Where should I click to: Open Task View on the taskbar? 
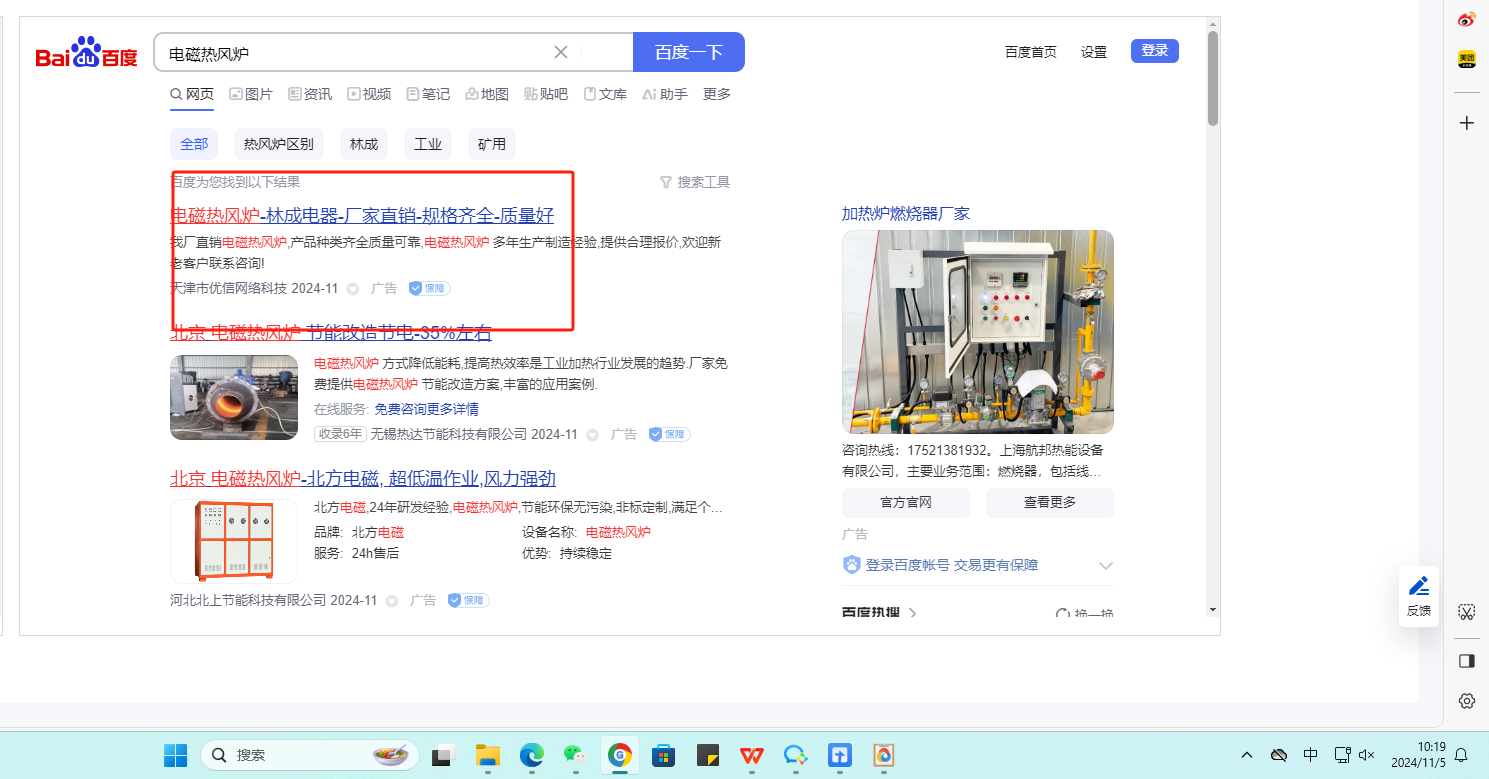tap(443, 755)
